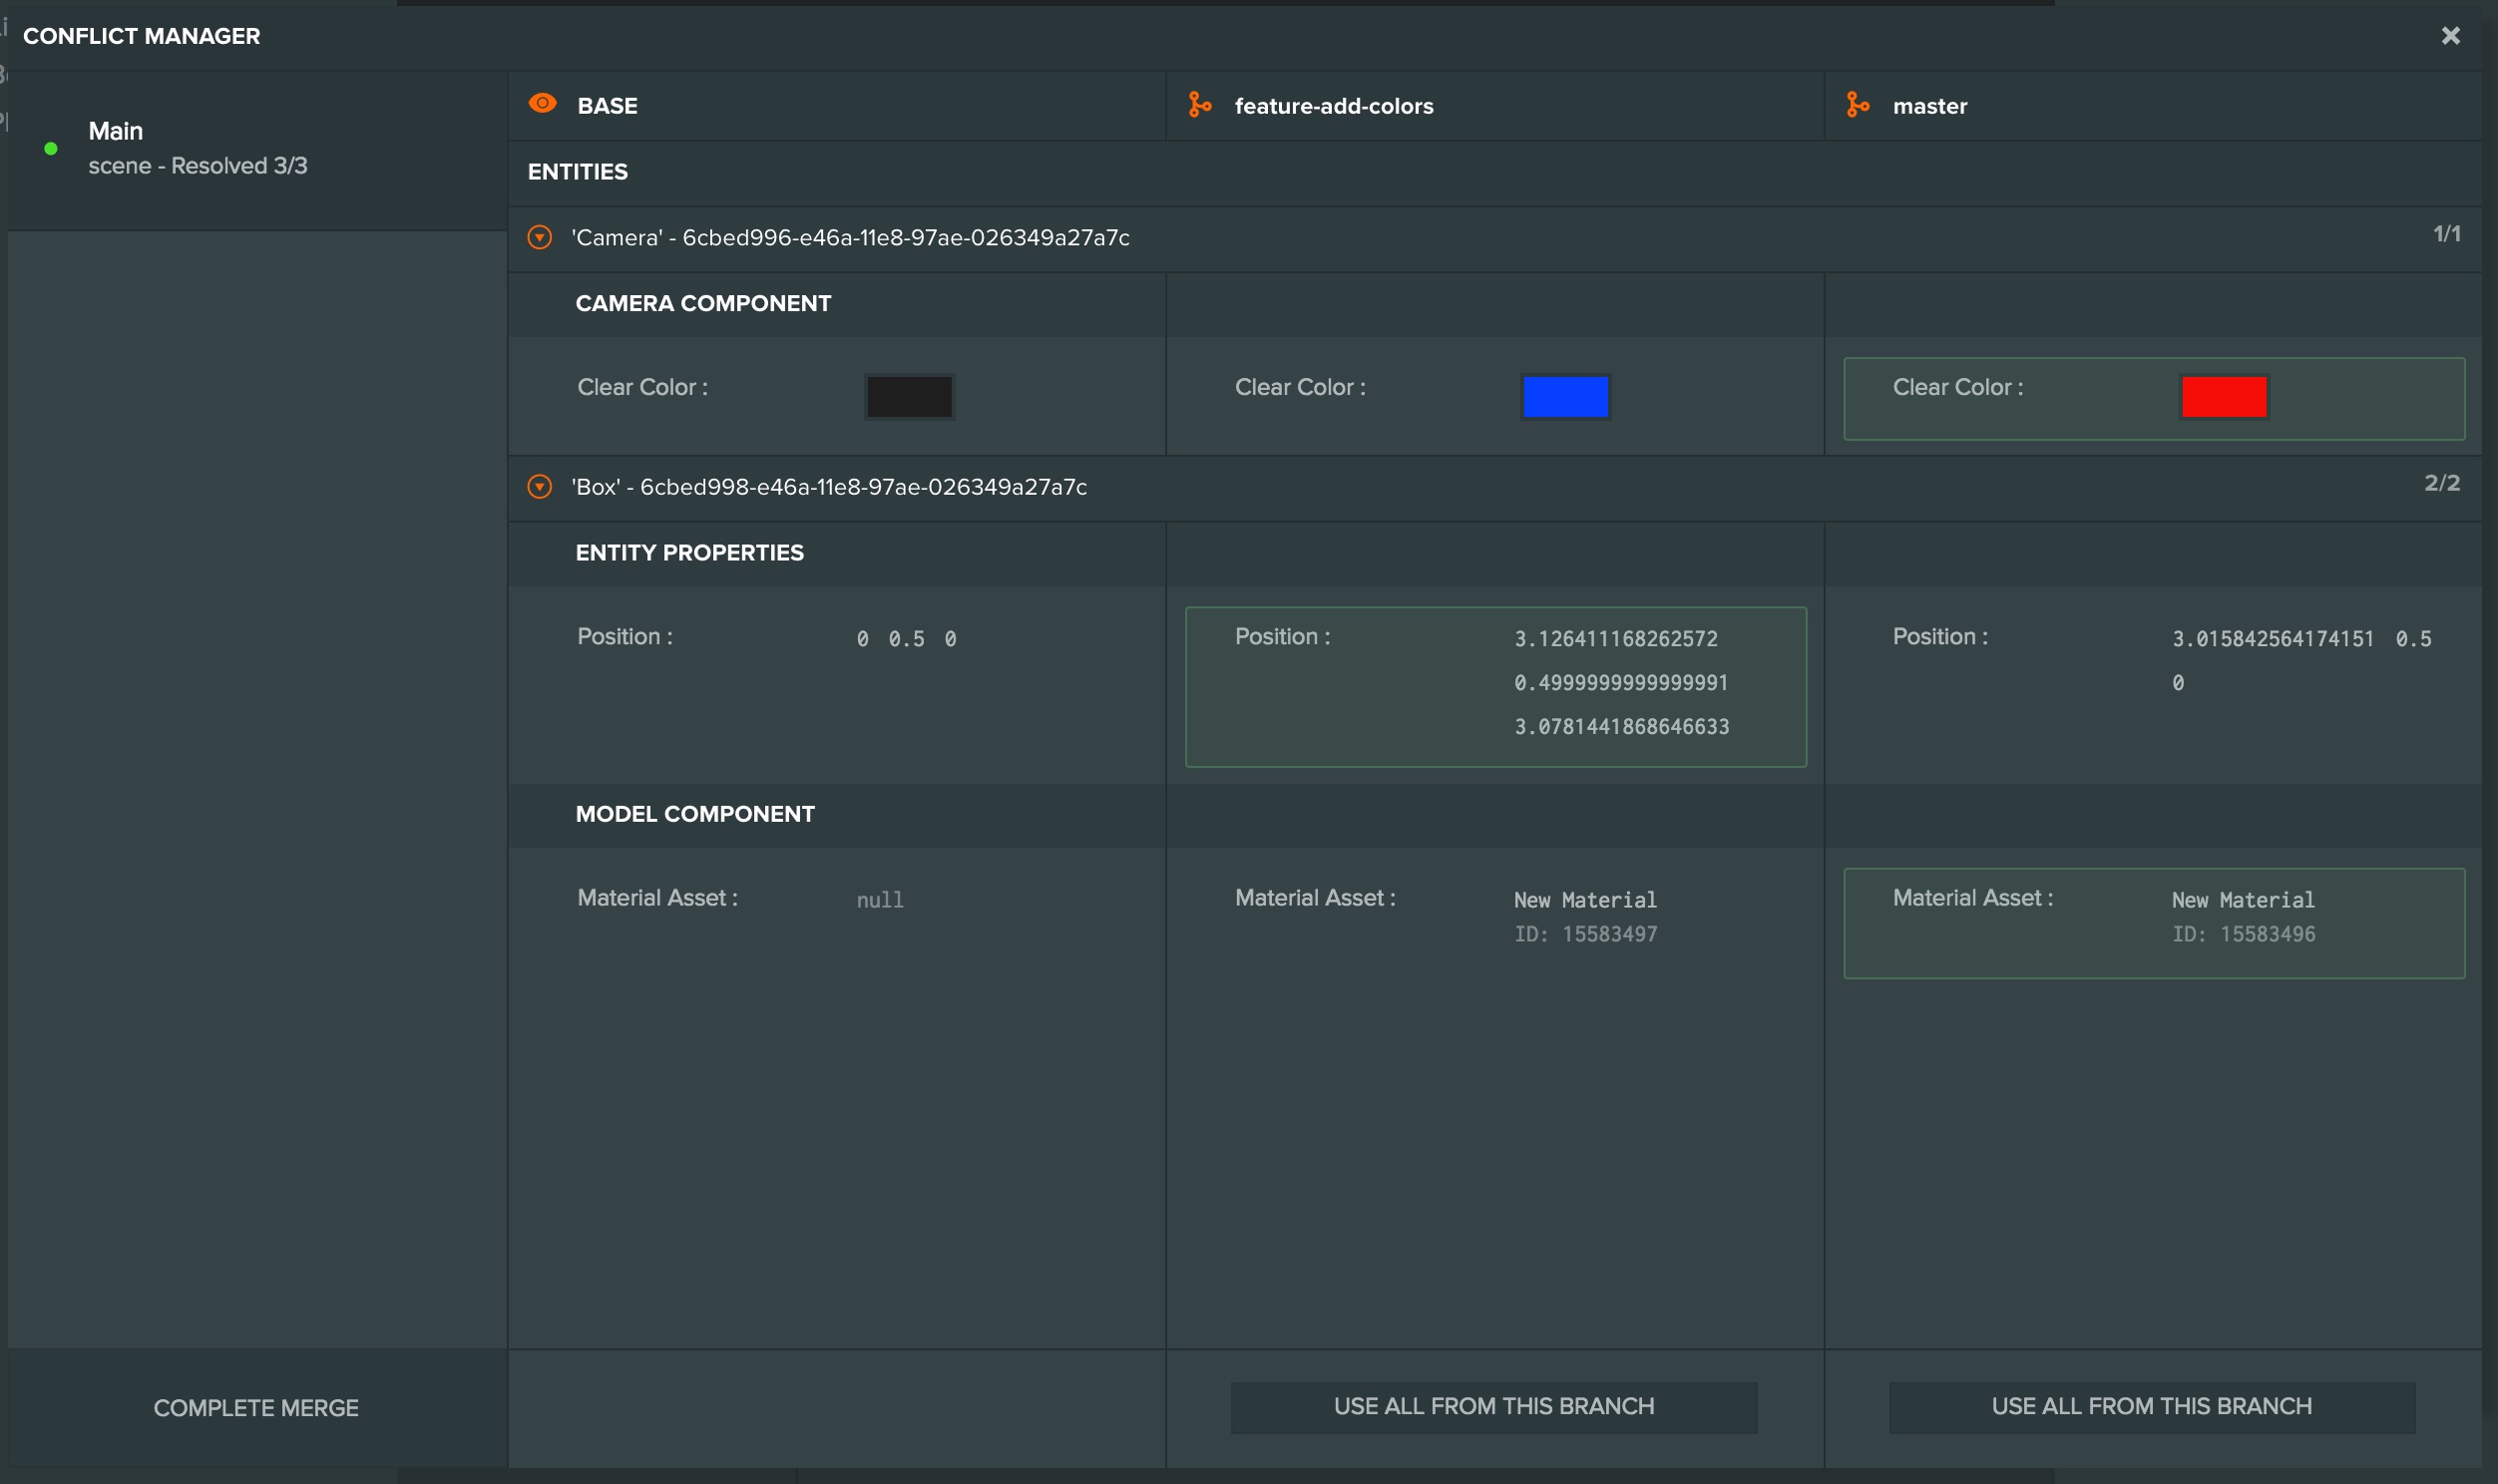Choose the blue feature-add-colors clear color
The height and width of the screenshot is (1484, 2498).
(1565, 397)
